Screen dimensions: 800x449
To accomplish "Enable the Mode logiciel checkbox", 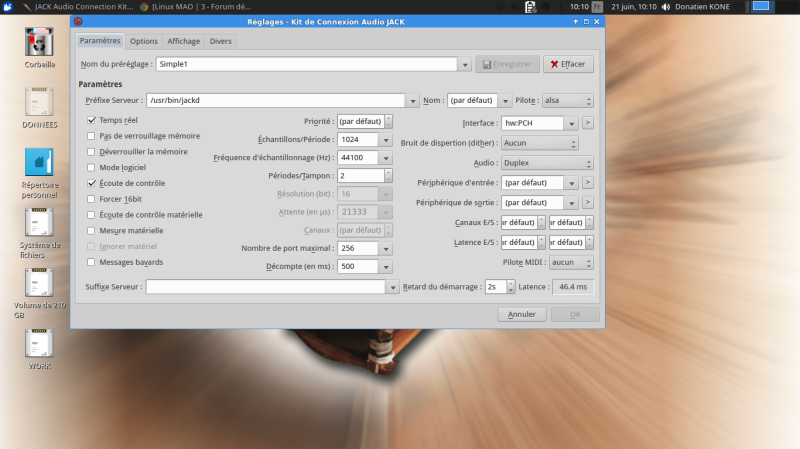I will click(x=91, y=167).
